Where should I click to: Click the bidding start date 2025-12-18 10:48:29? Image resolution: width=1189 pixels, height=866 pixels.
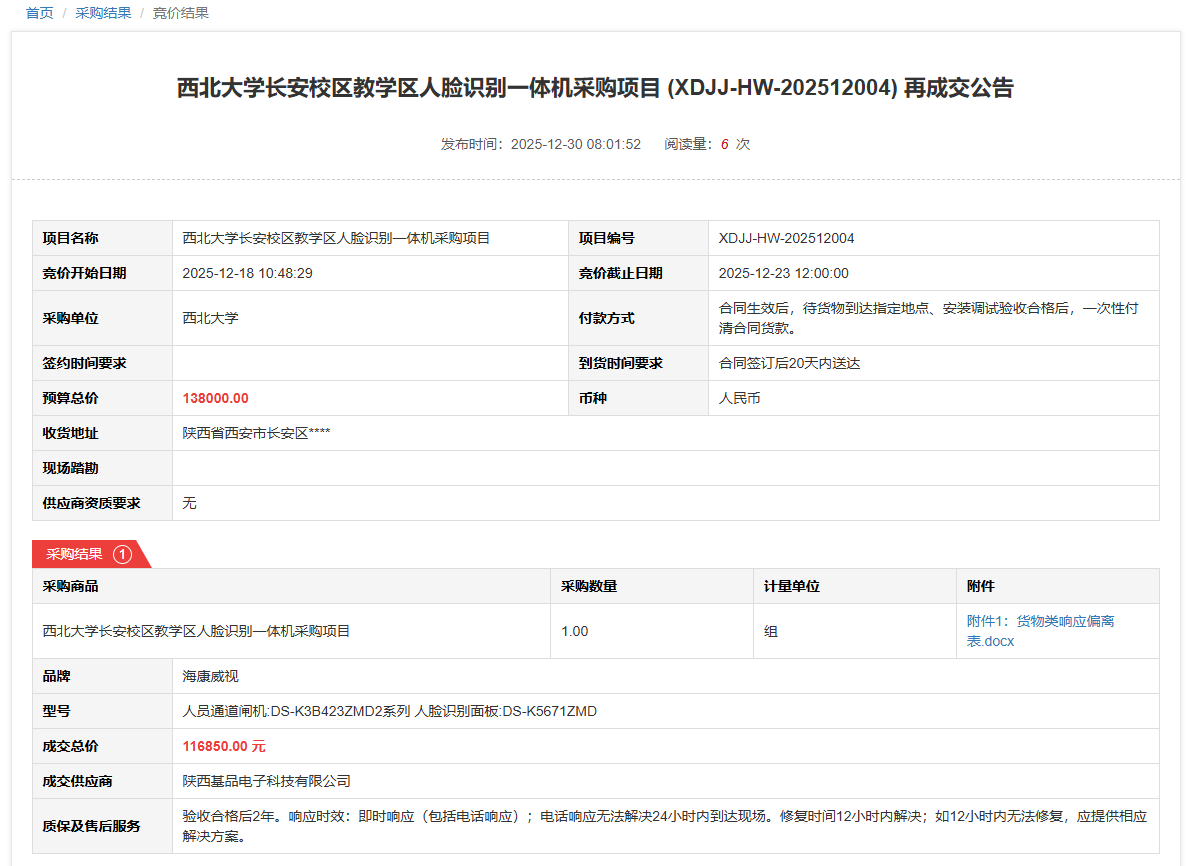pyautogui.click(x=247, y=273)
